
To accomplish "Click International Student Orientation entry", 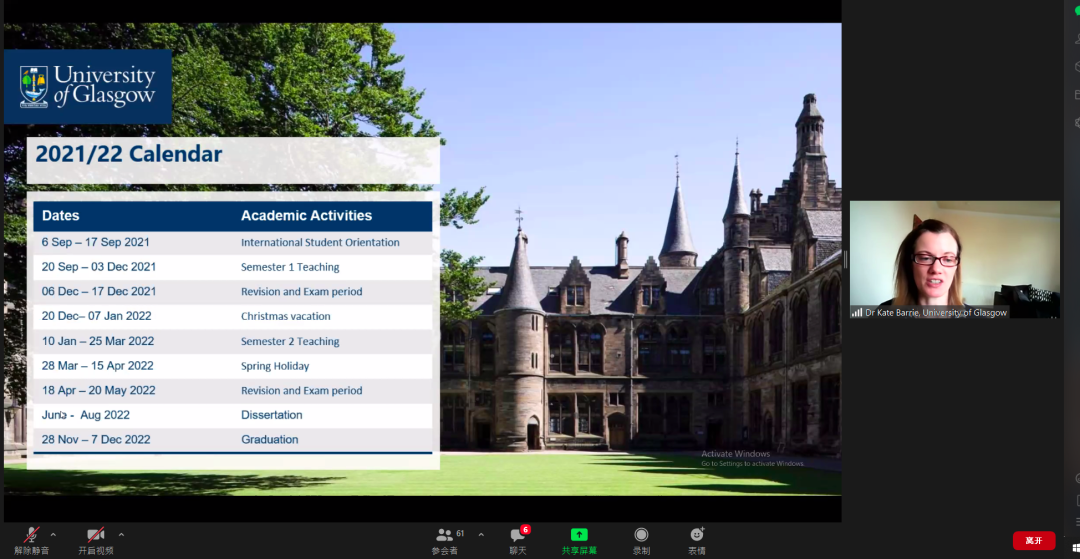I will (320, 242).
